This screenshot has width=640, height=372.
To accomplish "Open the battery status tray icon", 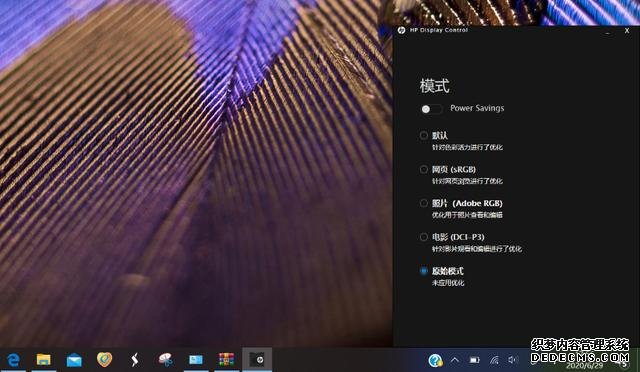I will (474, 360).
